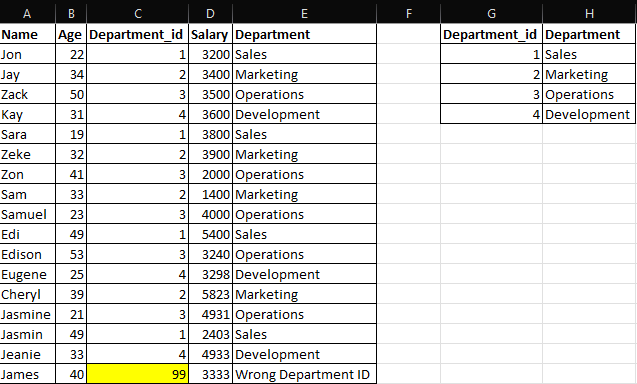
Task: Click Zon's salary cell 2000
Action: tap(210, 174)
